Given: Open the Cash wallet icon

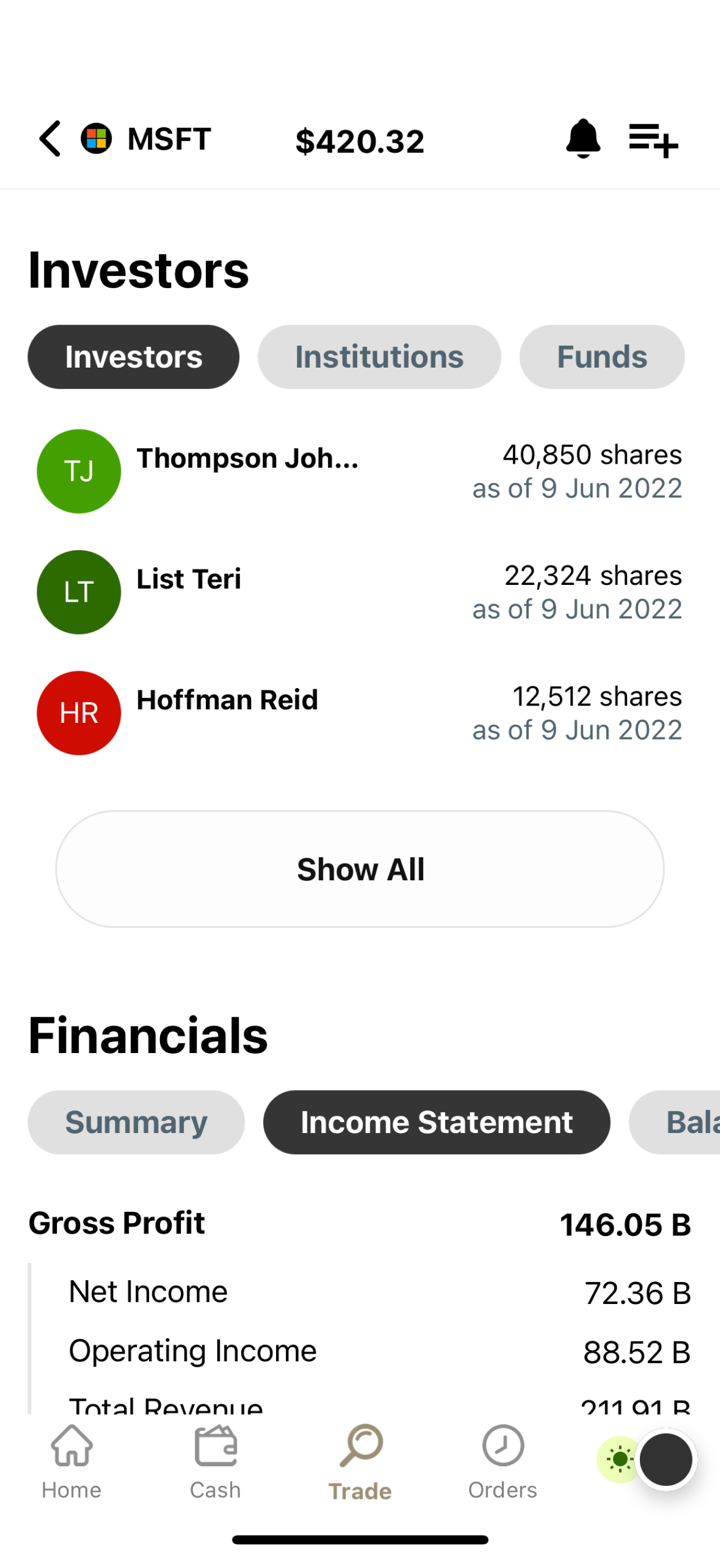Looking at the screenshot, I should click(x=215, y=1462).
